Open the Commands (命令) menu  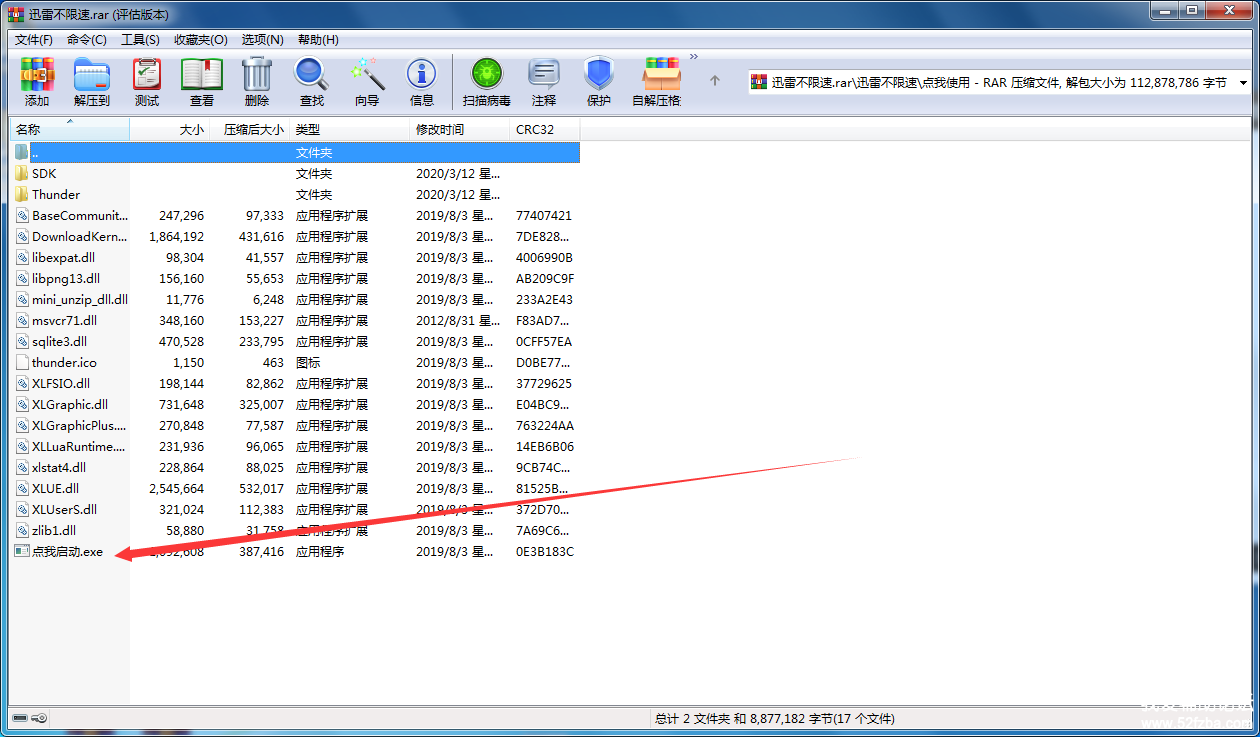[x=87, y=39]
